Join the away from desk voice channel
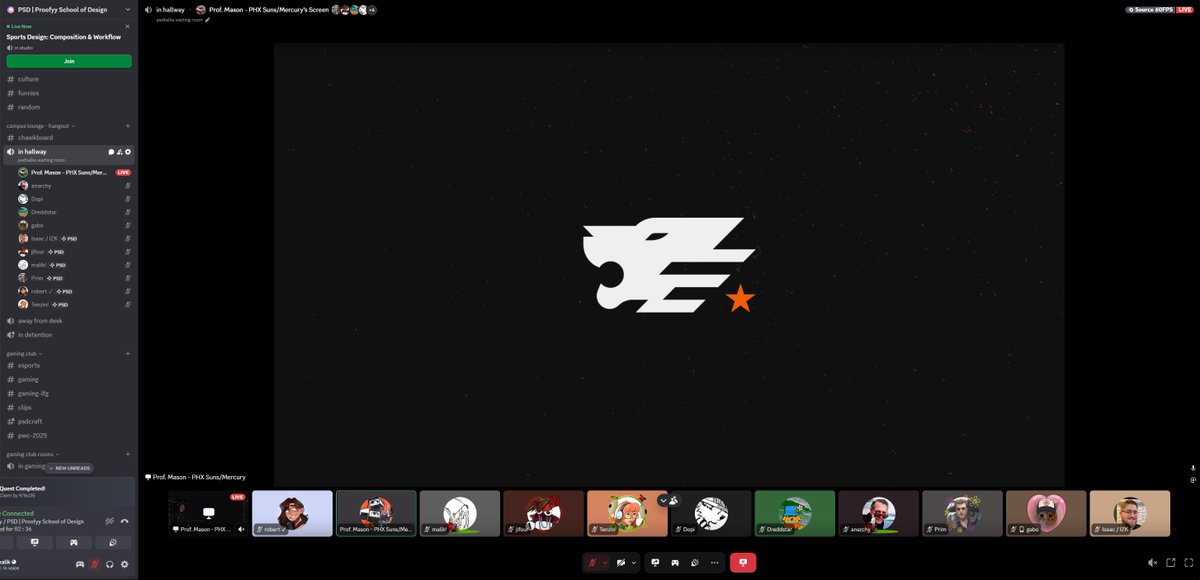1200x580 pixels. coord(69,320)
